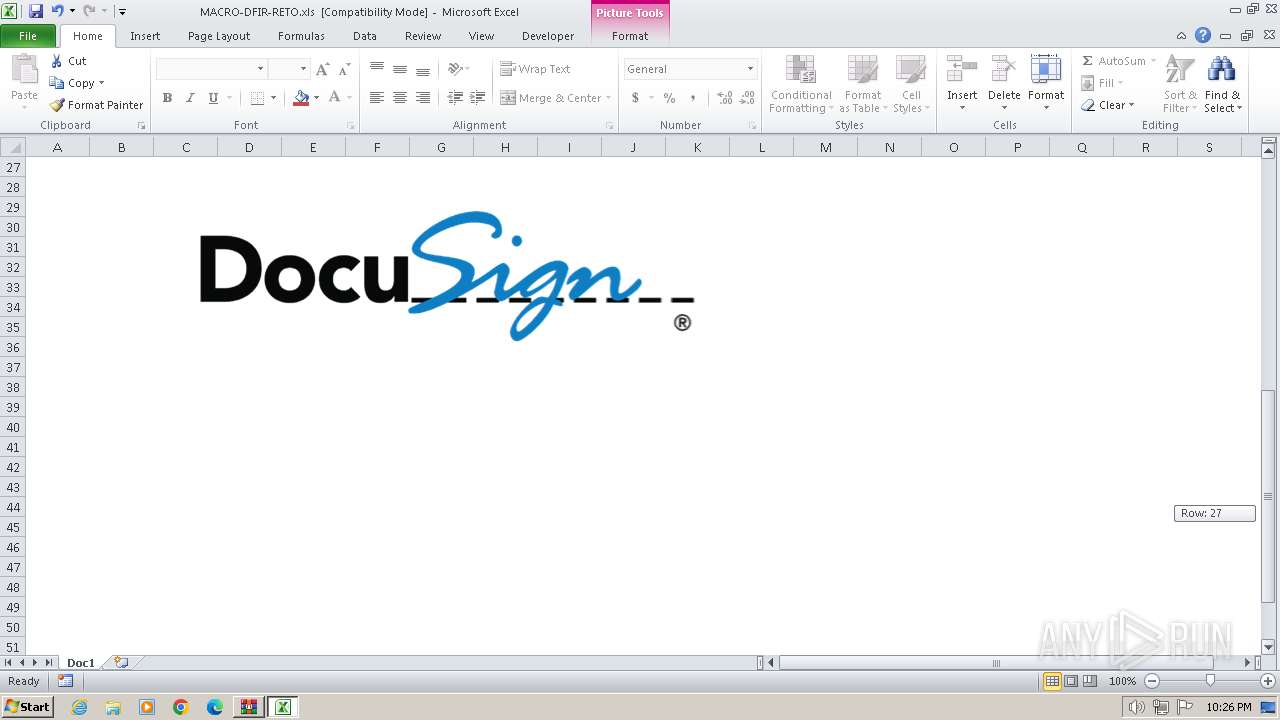Click Save in Quick Access Toolbar

coord(36,11)
